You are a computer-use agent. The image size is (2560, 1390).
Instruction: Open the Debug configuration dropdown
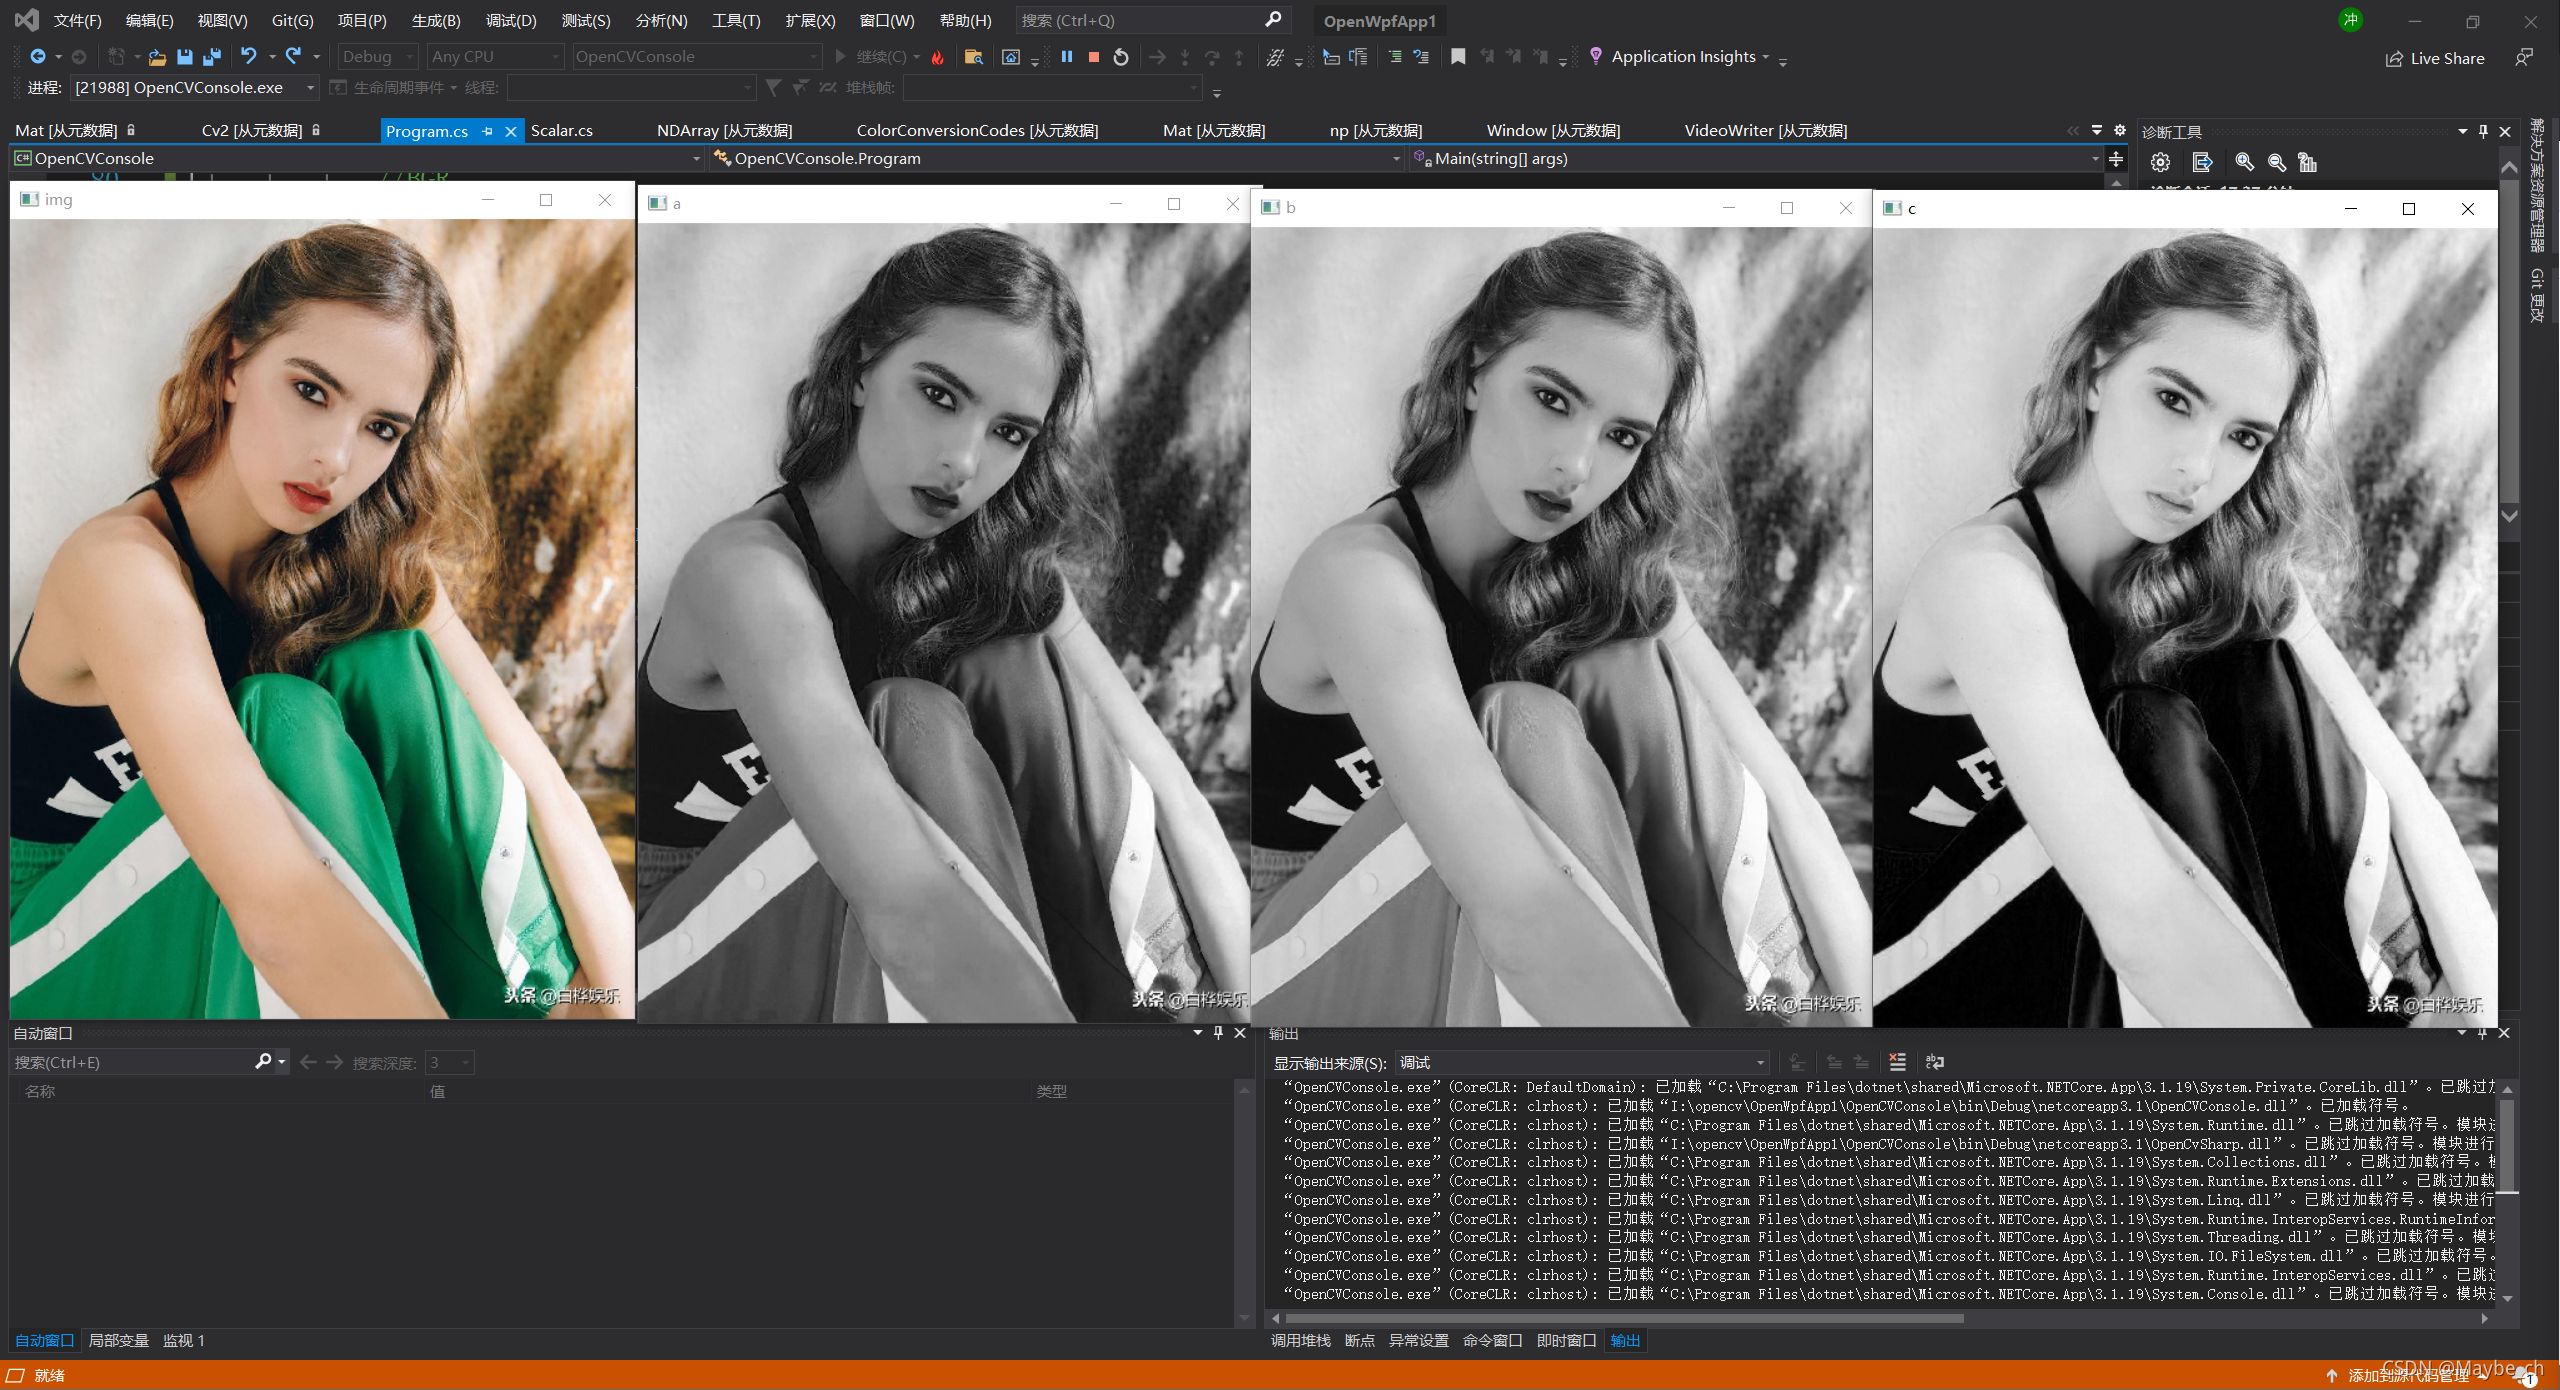[x=378, y=57]
